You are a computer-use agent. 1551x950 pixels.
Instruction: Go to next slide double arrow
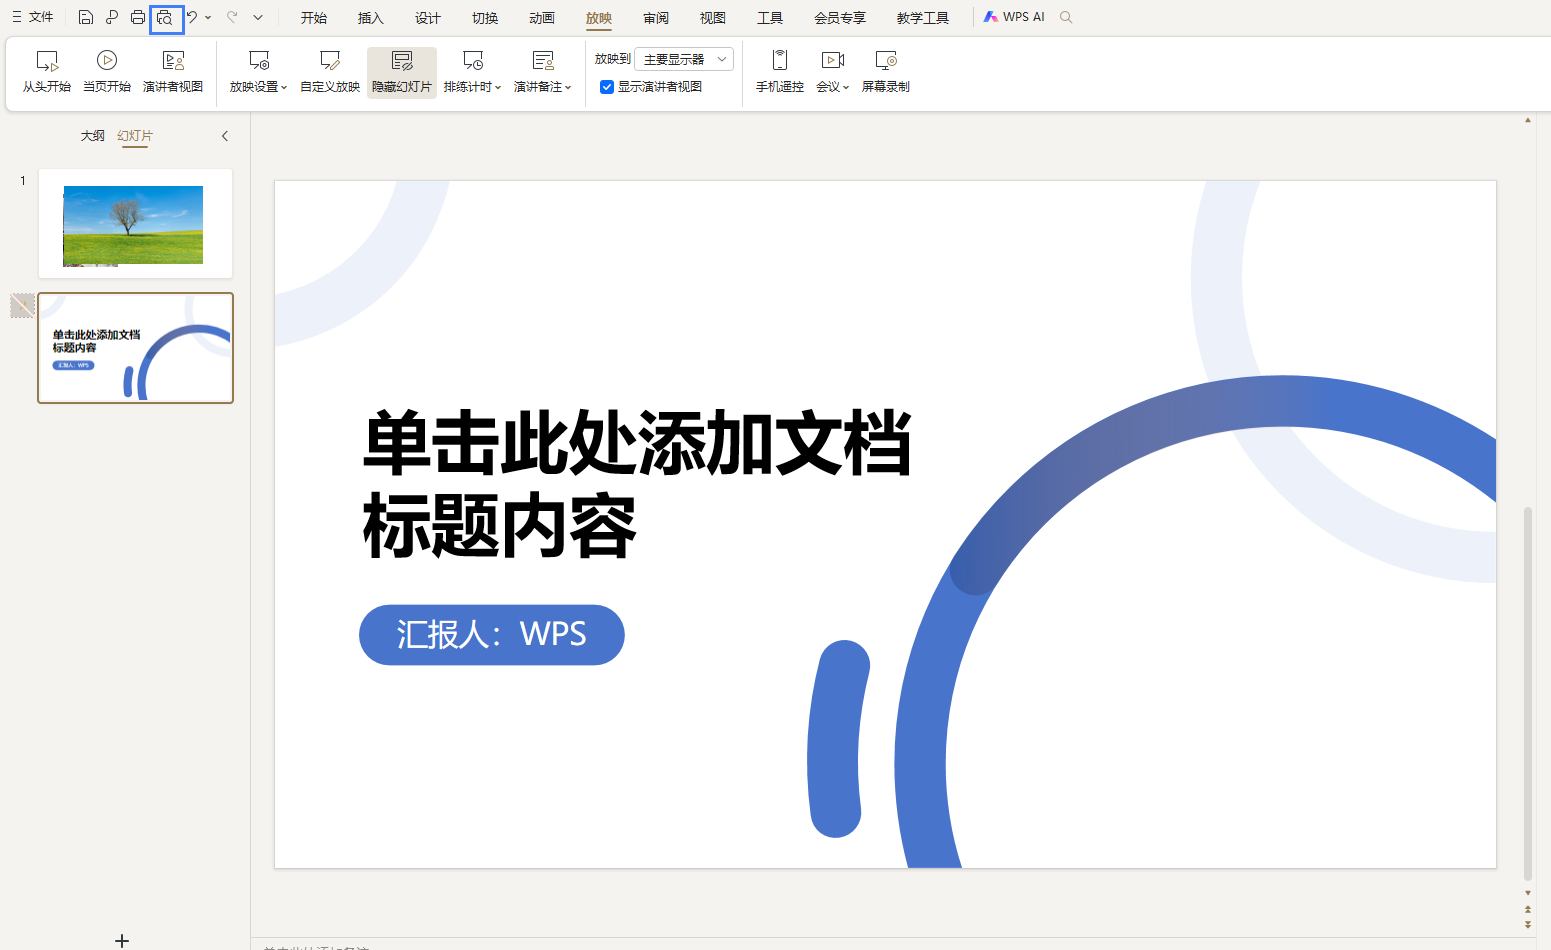pos(1527,925)
